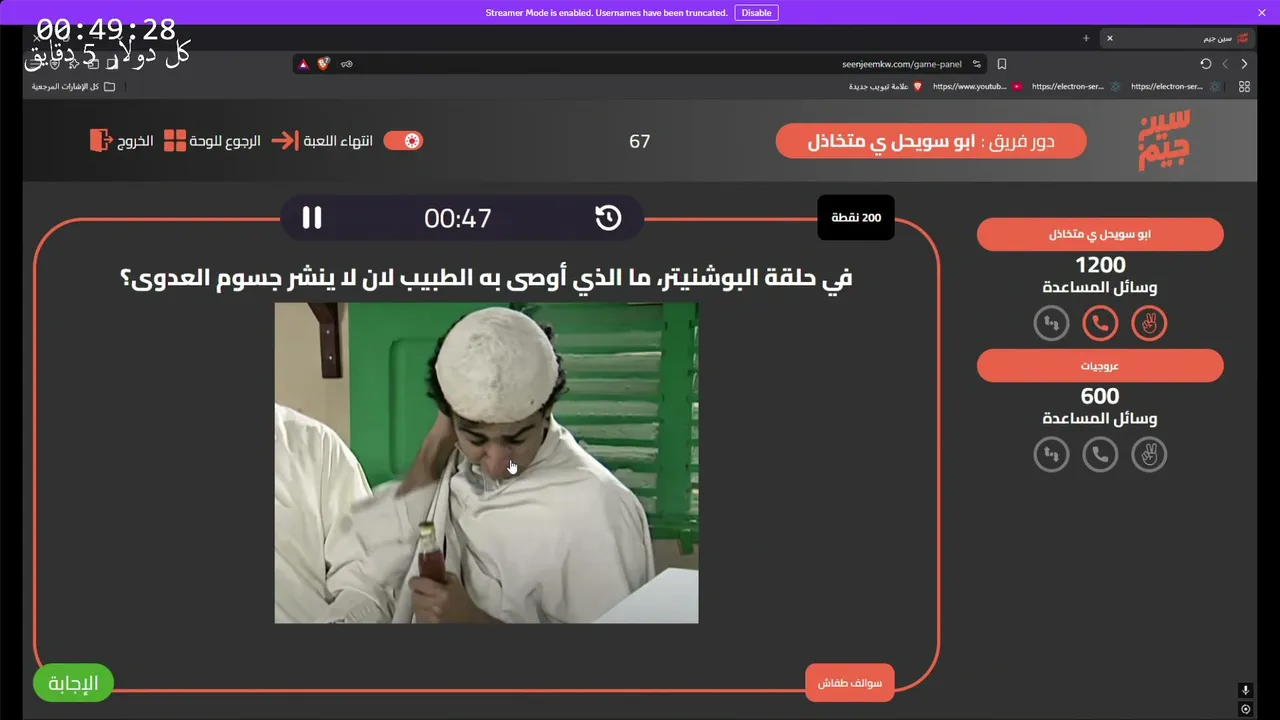The width and height of the screenshot is (1280, 720).
Task: Select the الخروج link
Action: (x=135, y=141)
